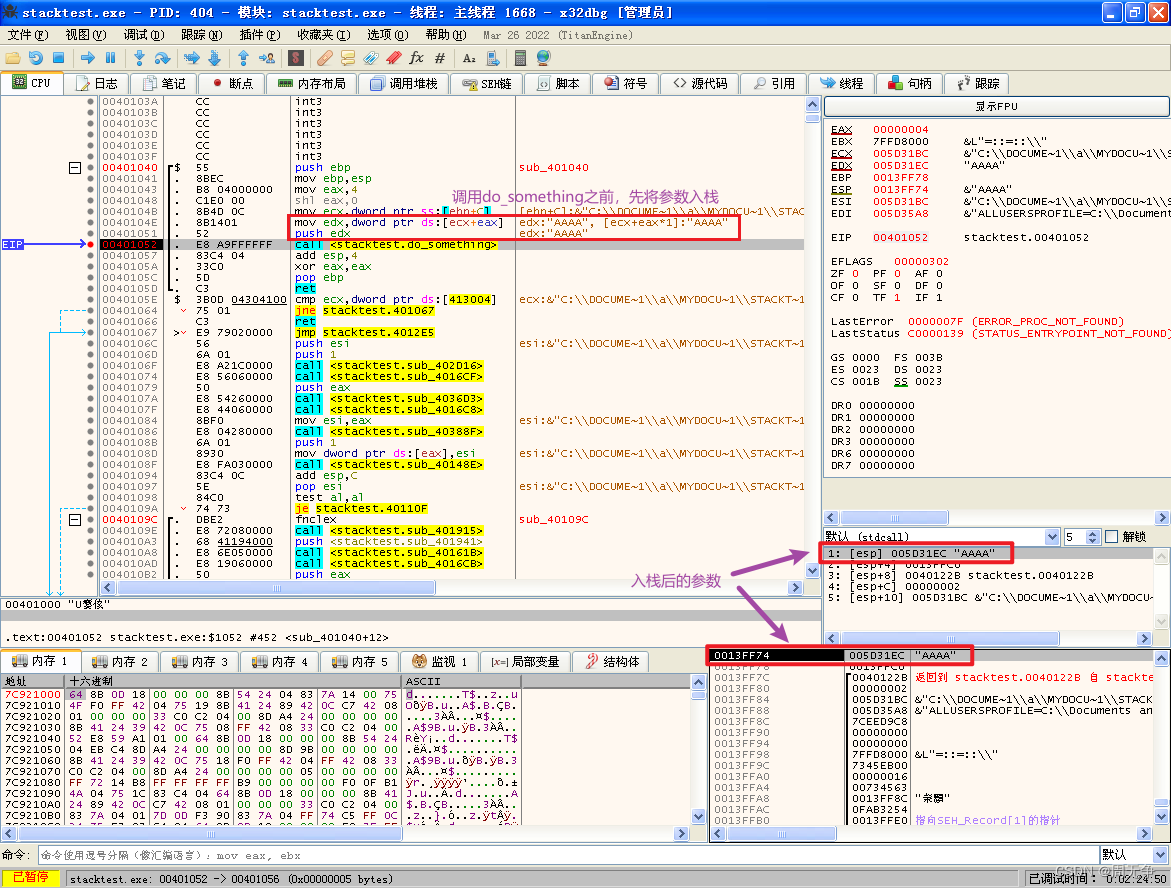Open the 局部变量 tab
The height and width of the screenshot is (888, 1171).
pos(525,662)
